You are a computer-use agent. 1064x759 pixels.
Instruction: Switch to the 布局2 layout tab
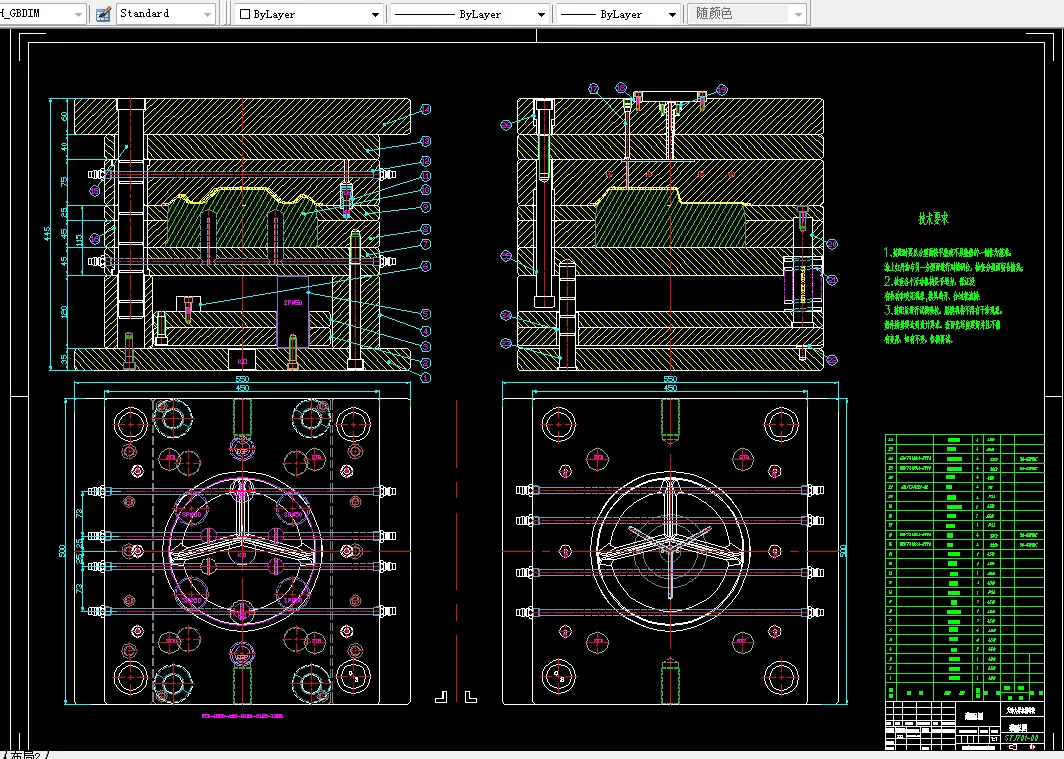pyautogui.click(x=24, y=754)
